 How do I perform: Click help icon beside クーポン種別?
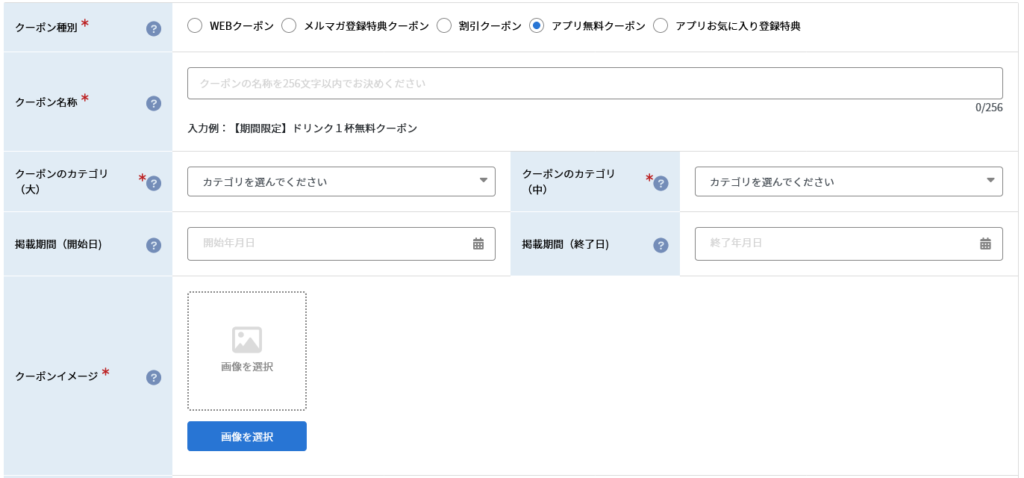click(x=153, y=29)
